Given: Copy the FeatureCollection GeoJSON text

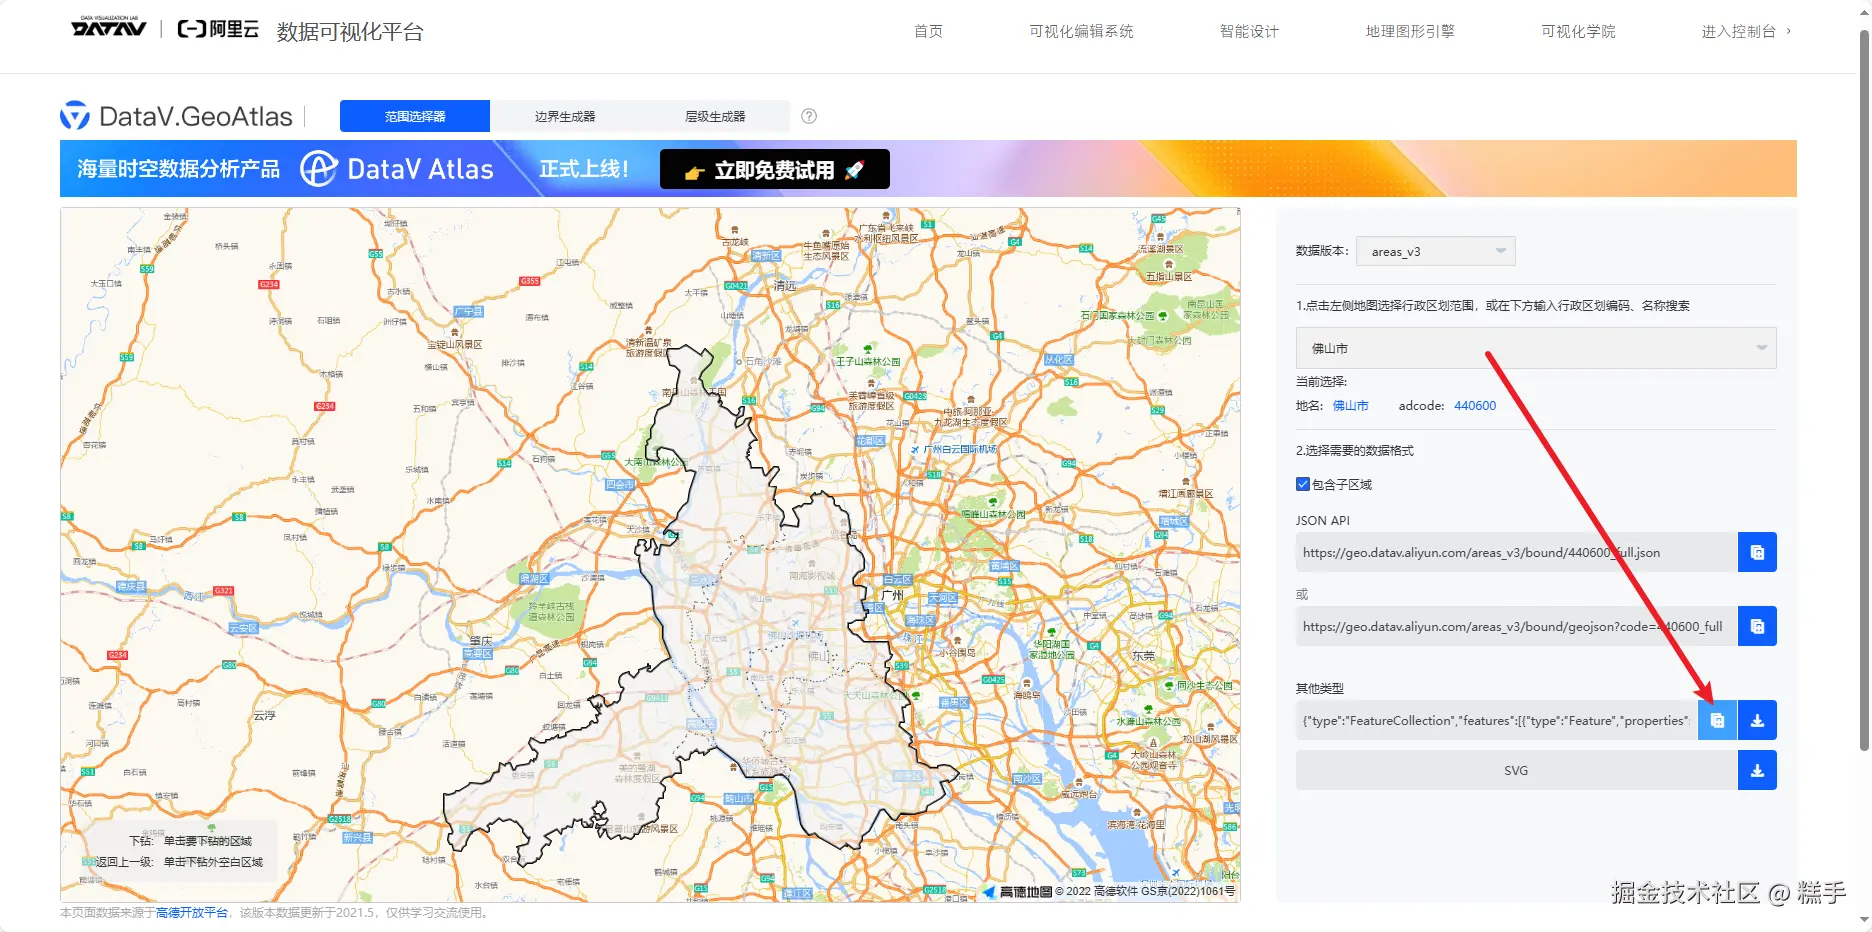Looking at the screenshot, I should tap(1717, 720).
